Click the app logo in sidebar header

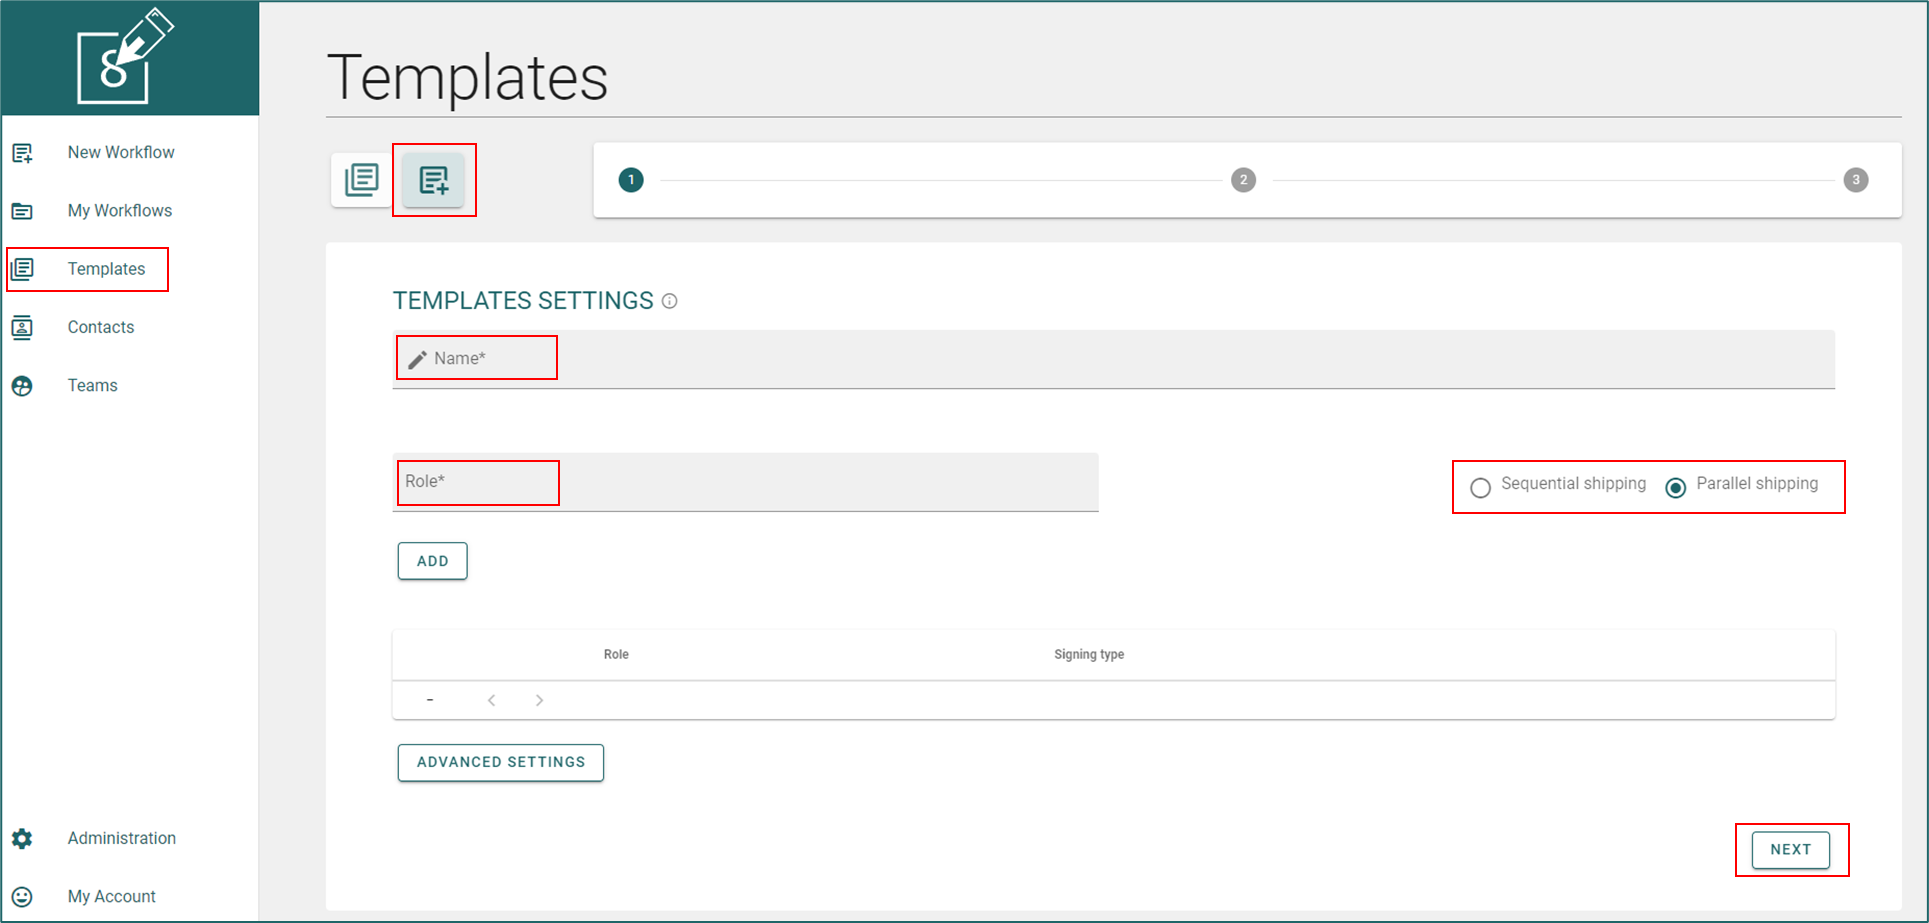[126, 56]
